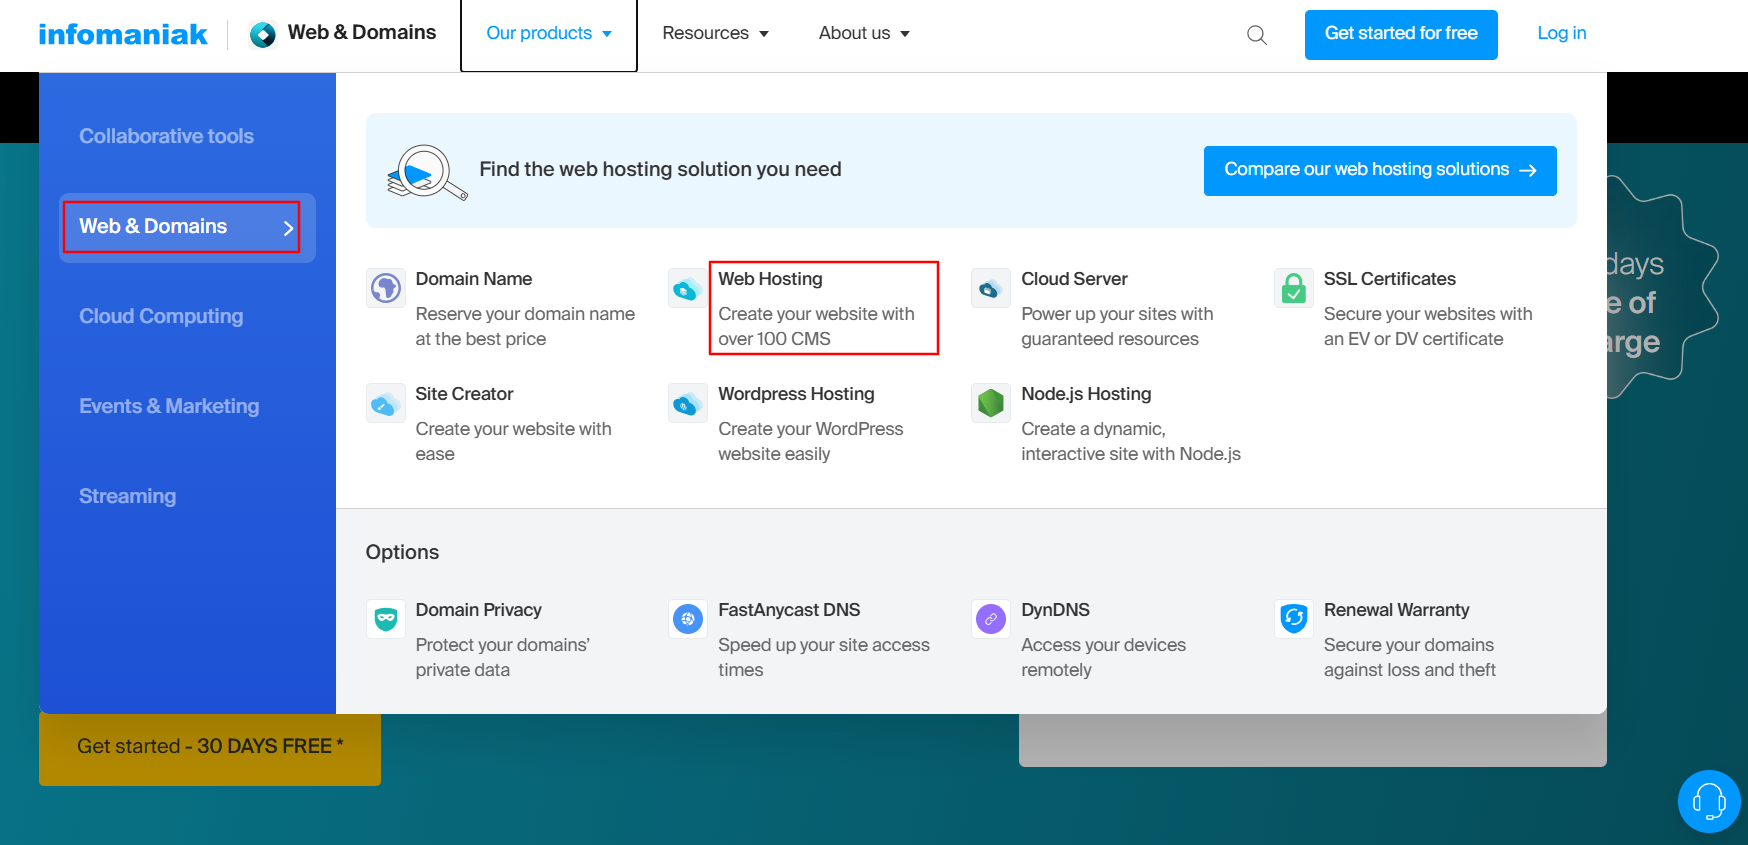Click 'Create your website with over 100 CMS' text
This screenshot has height=845, width=1748.
pyautogui.click(x=816, y=326)
